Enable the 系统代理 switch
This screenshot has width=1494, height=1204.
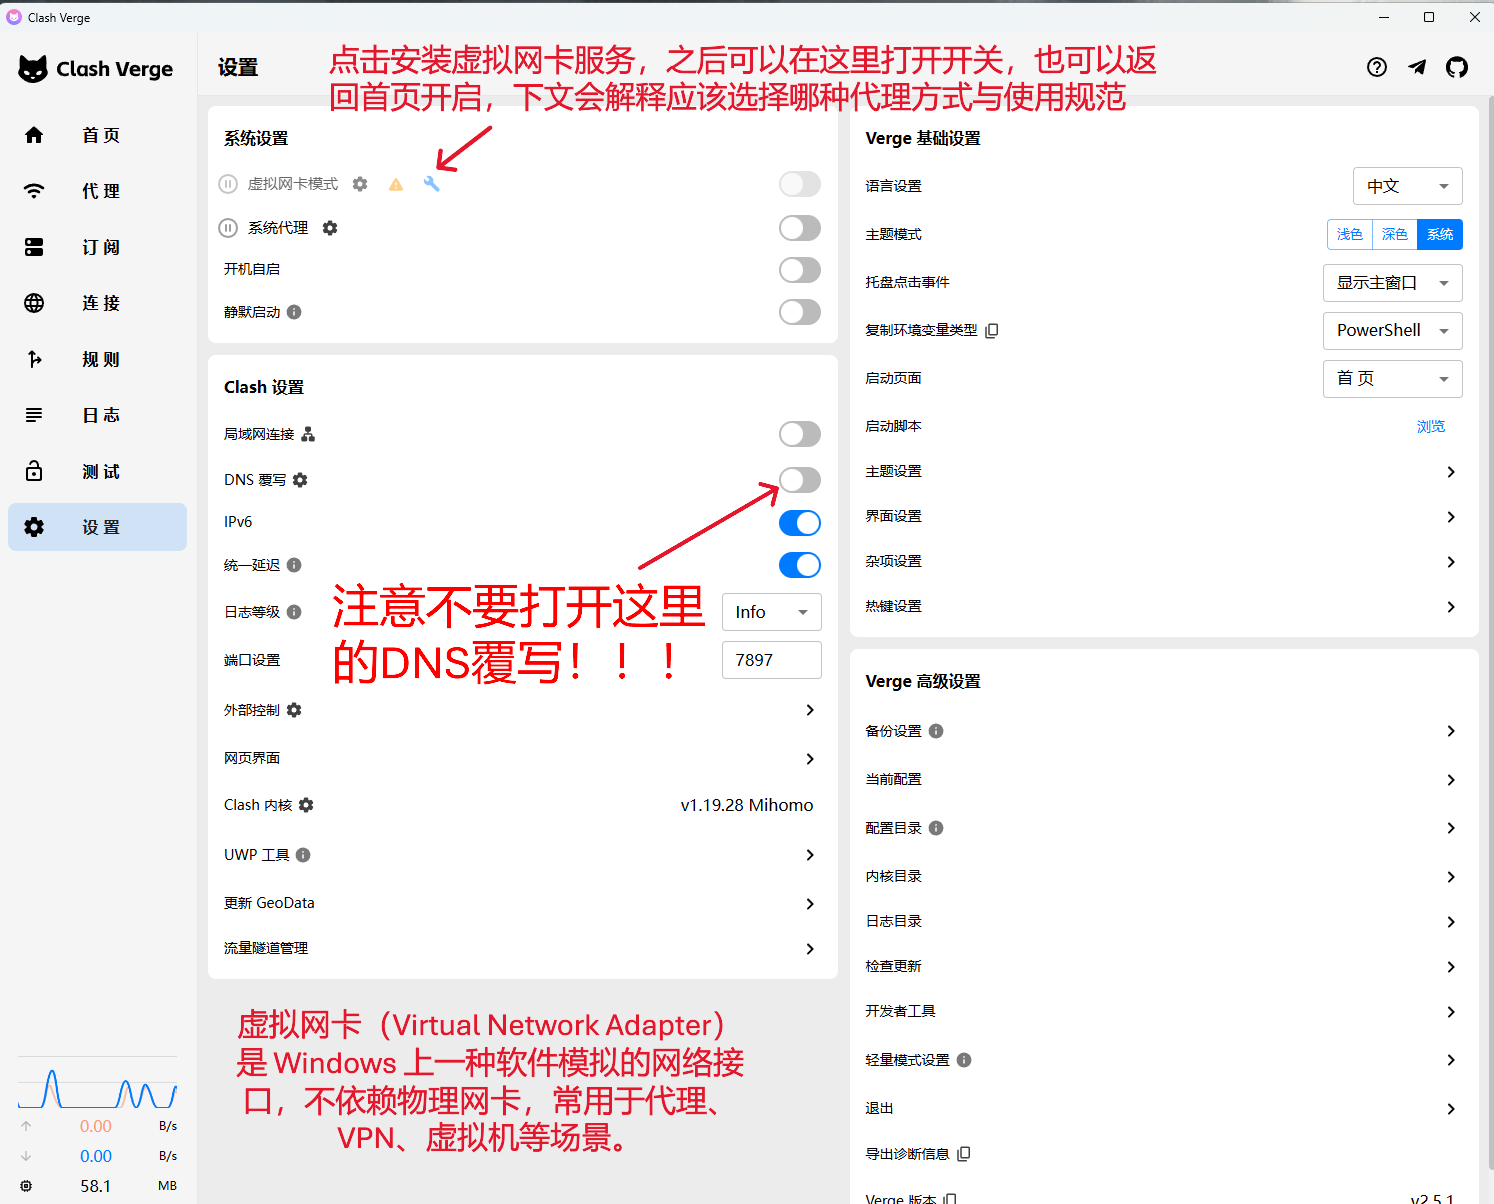coord(800,228)
